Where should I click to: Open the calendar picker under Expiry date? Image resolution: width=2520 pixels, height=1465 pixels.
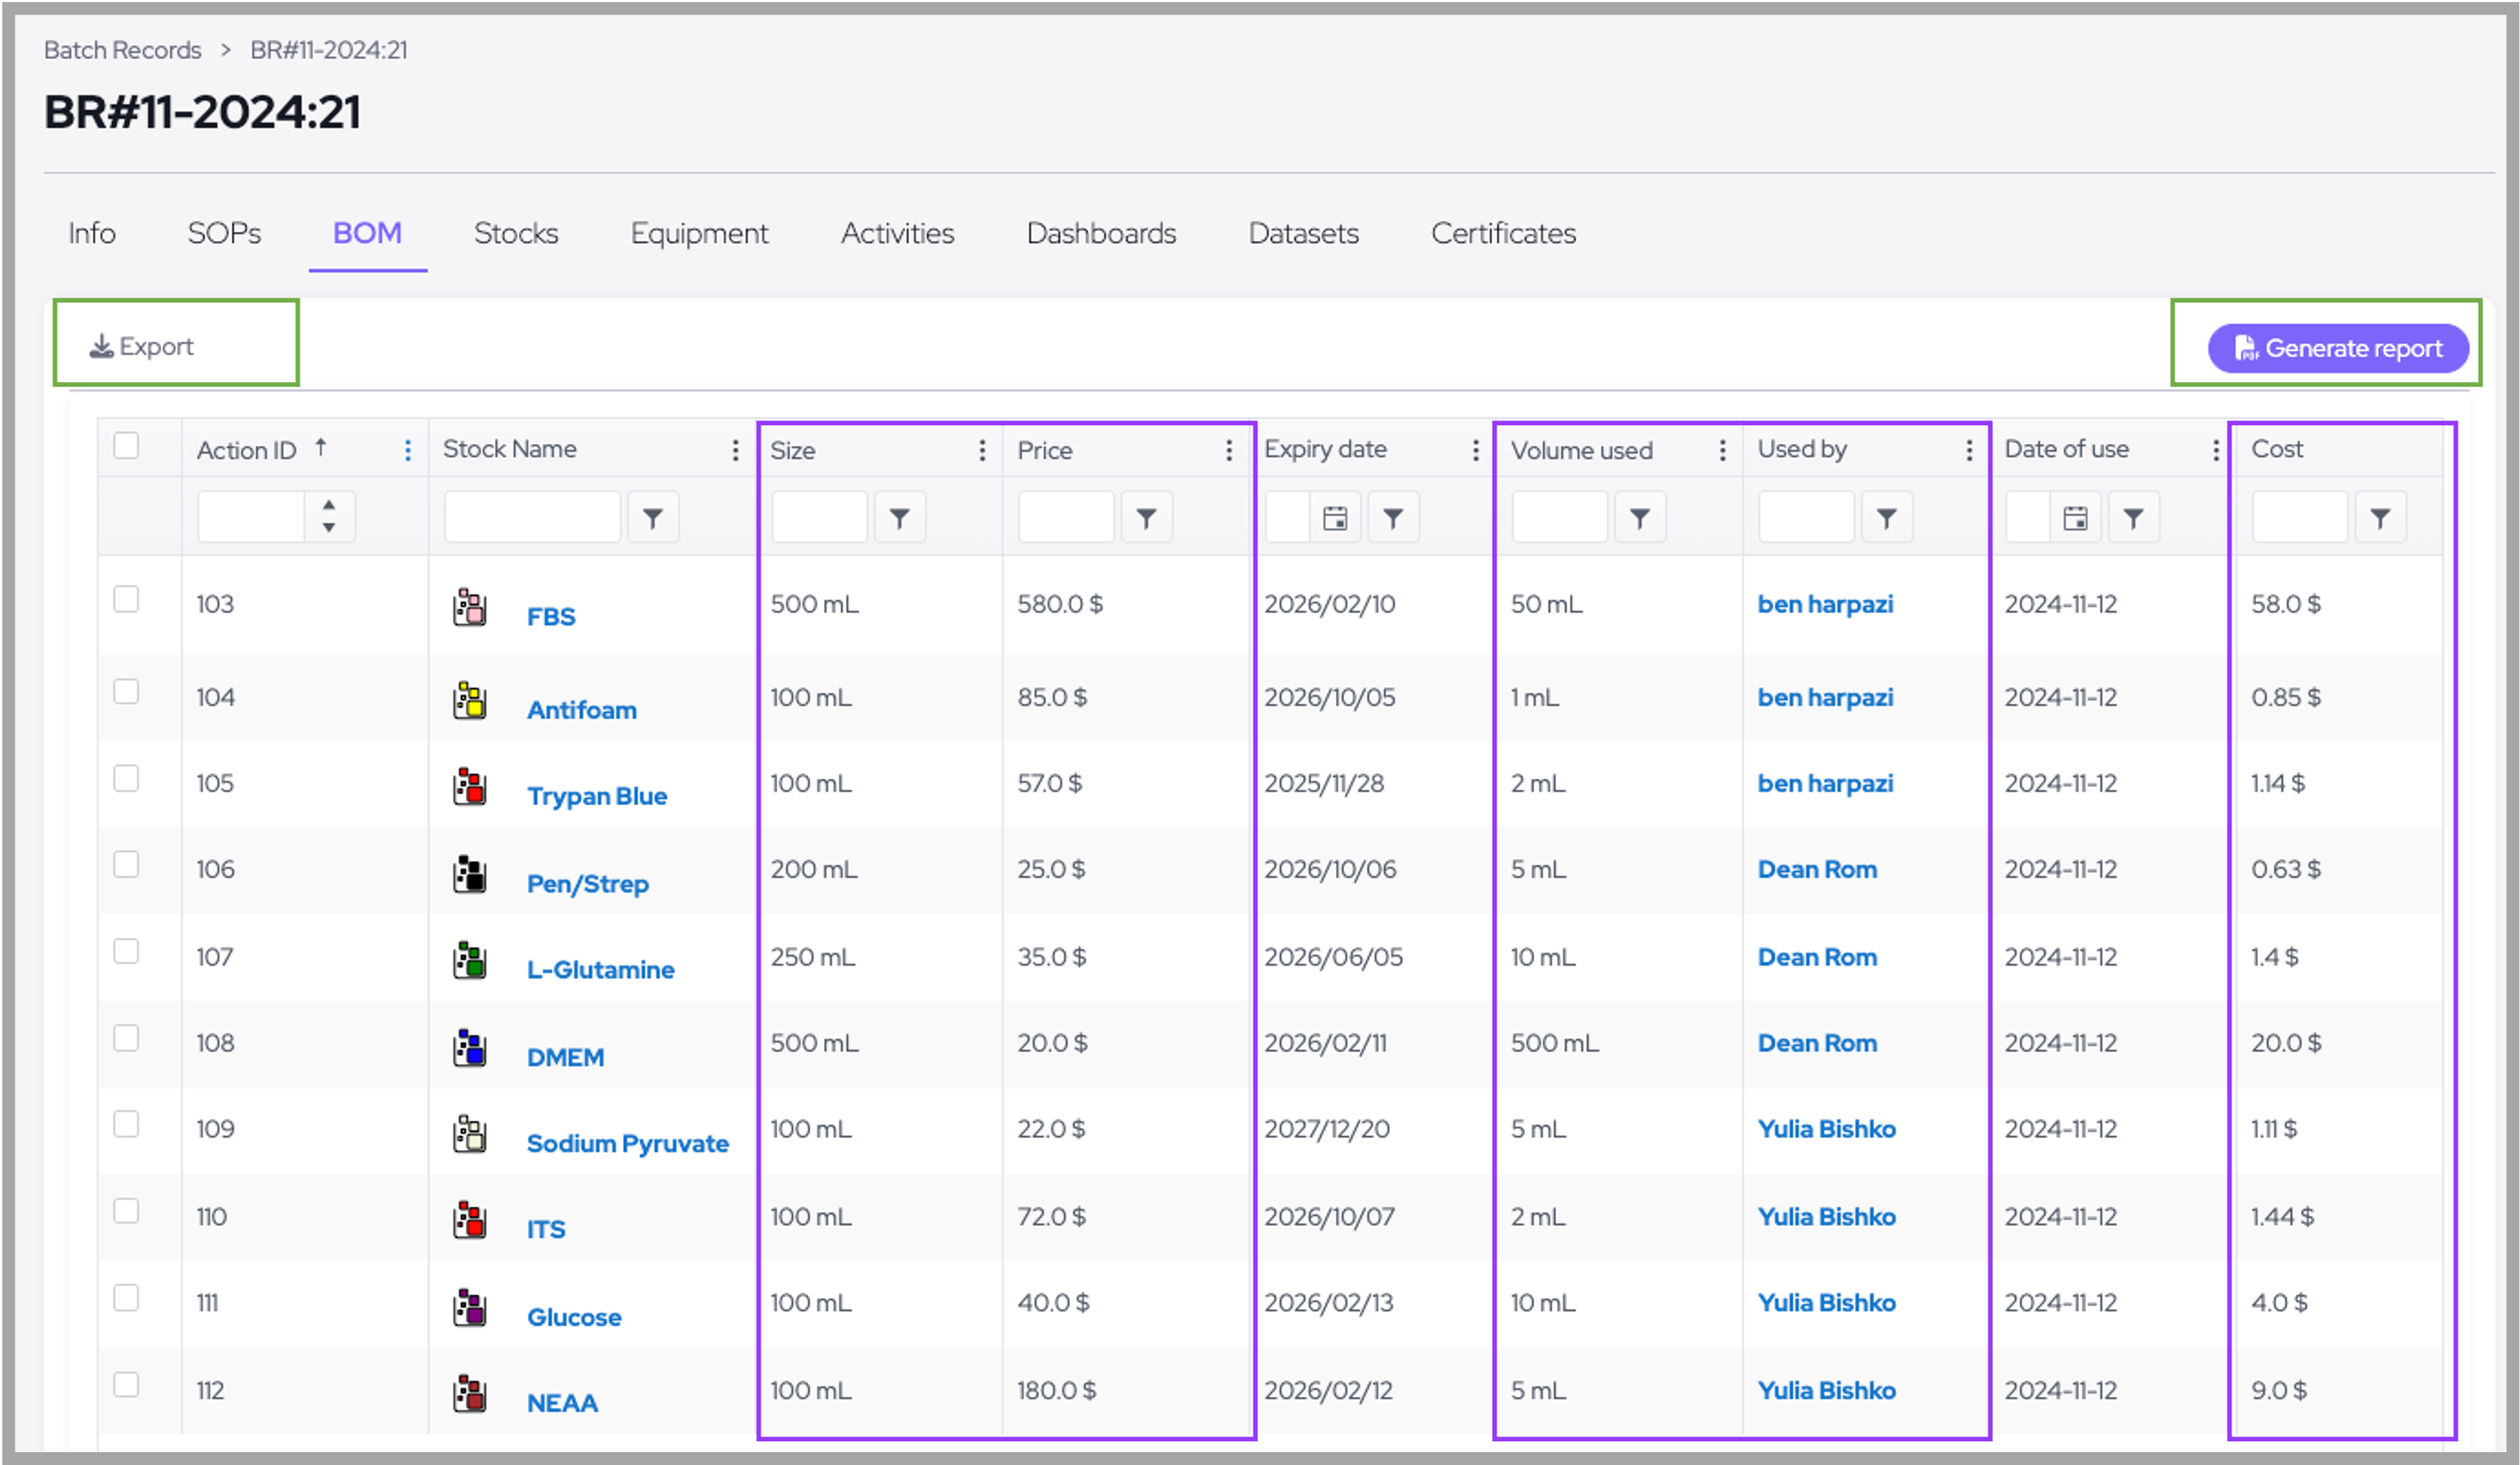click(x=1334, y=518)
